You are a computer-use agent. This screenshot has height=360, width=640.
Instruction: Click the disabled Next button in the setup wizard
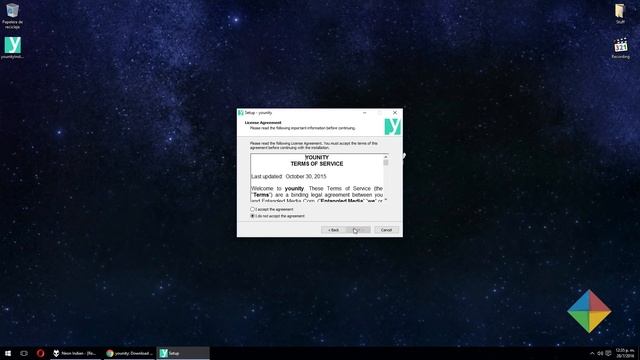point(358,230)
